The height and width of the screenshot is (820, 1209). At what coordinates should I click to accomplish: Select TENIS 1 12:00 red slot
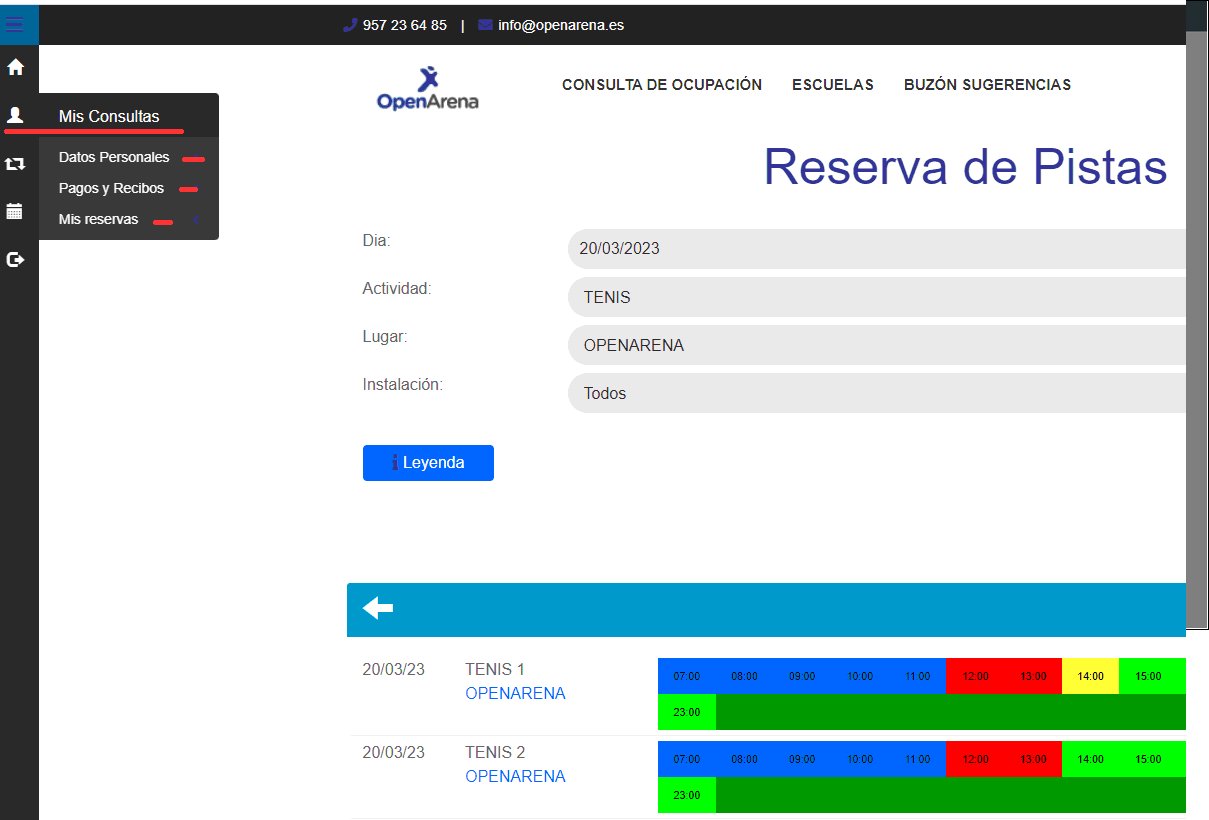point(975,676)
